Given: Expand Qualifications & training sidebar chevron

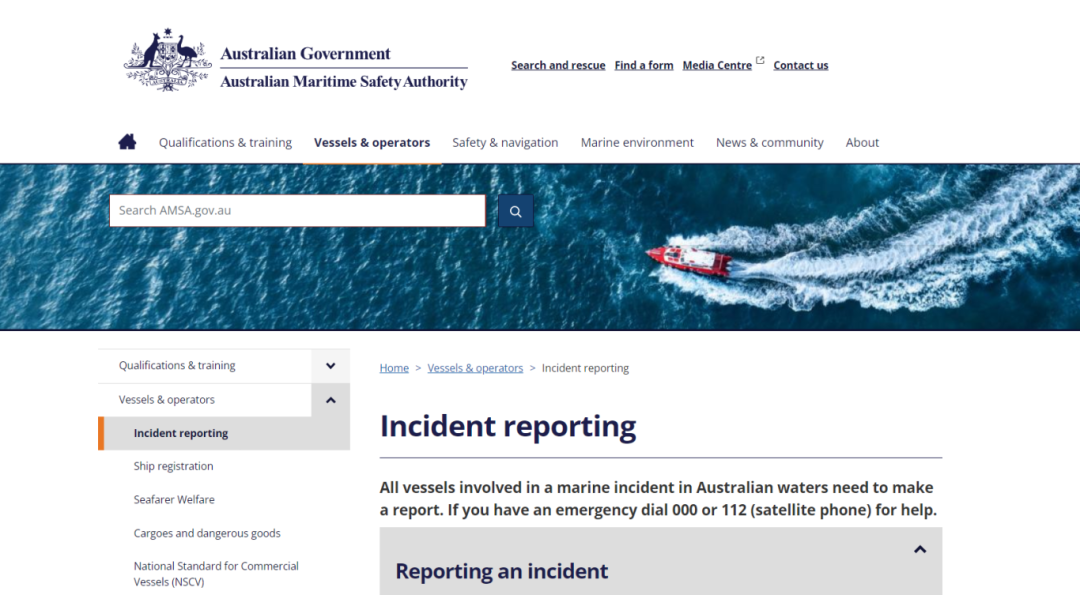Looking at the screenshot, I should point(331,366).
